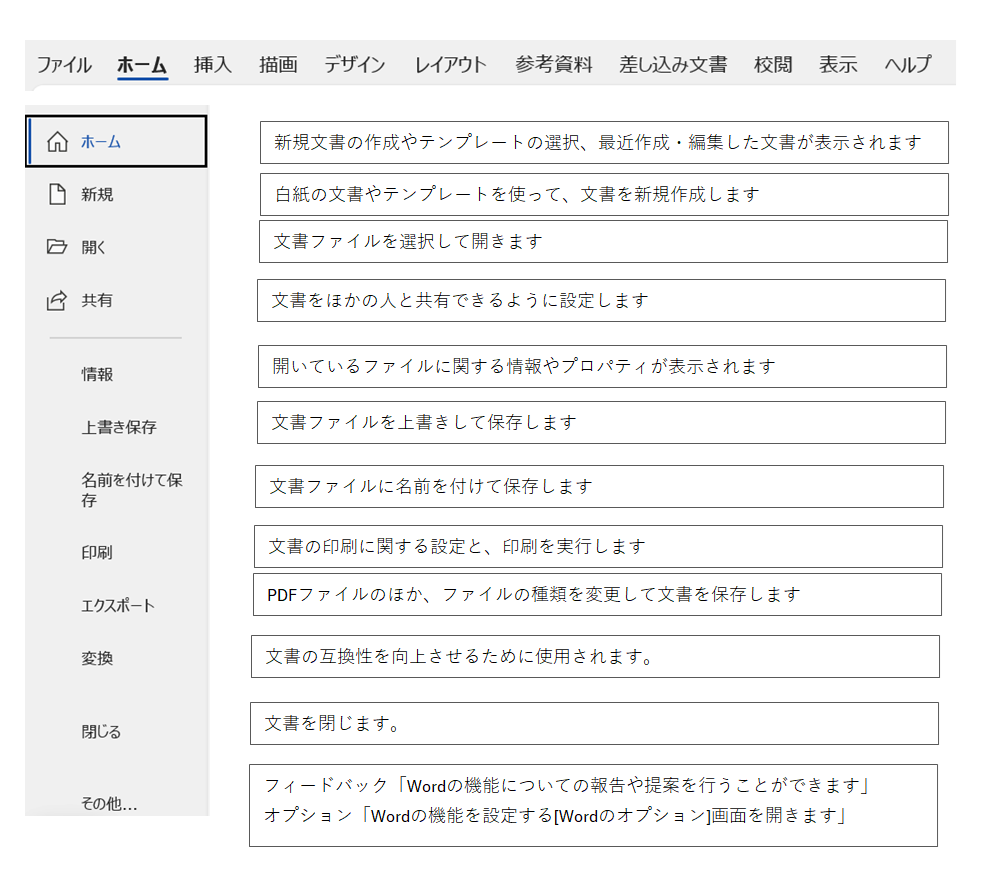Expand その他... at sidebar bottom
Viewport: 985px width, 872px height.
point(109,803)
